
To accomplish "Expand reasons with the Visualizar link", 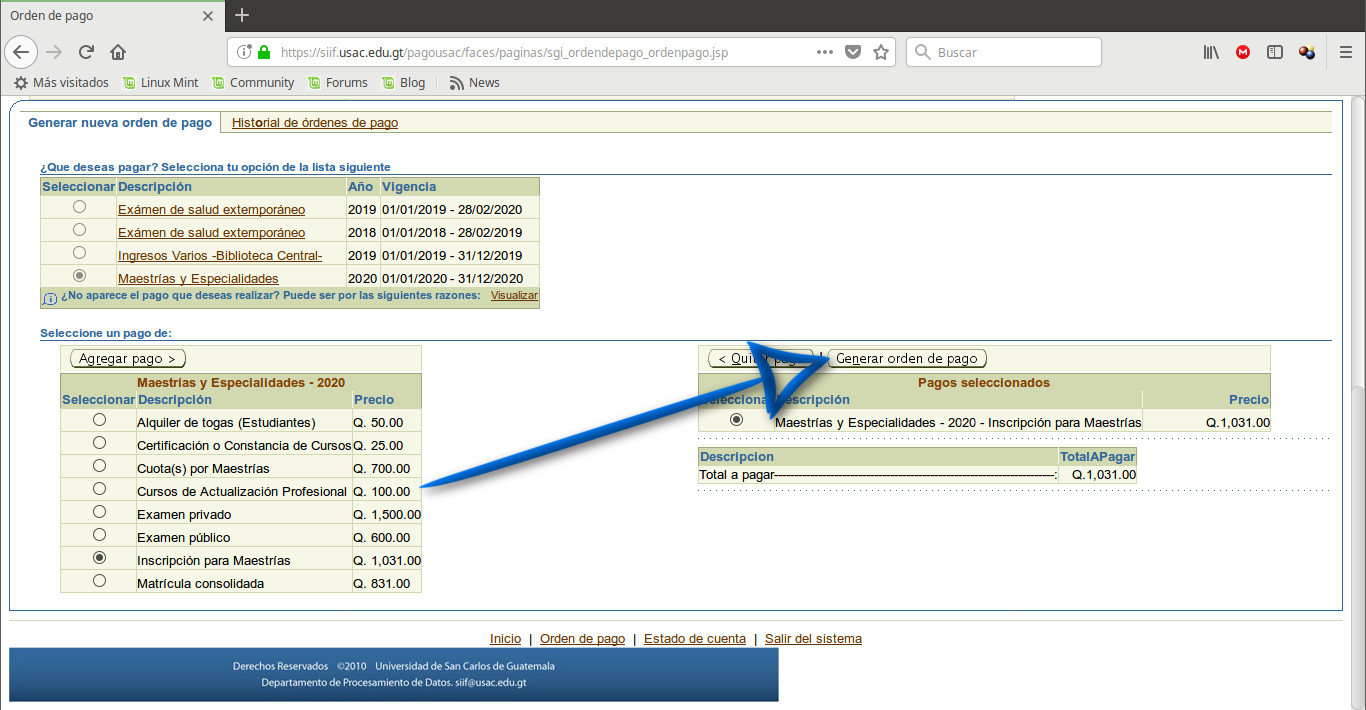I will pyautogui.click(x=514, y=296).
